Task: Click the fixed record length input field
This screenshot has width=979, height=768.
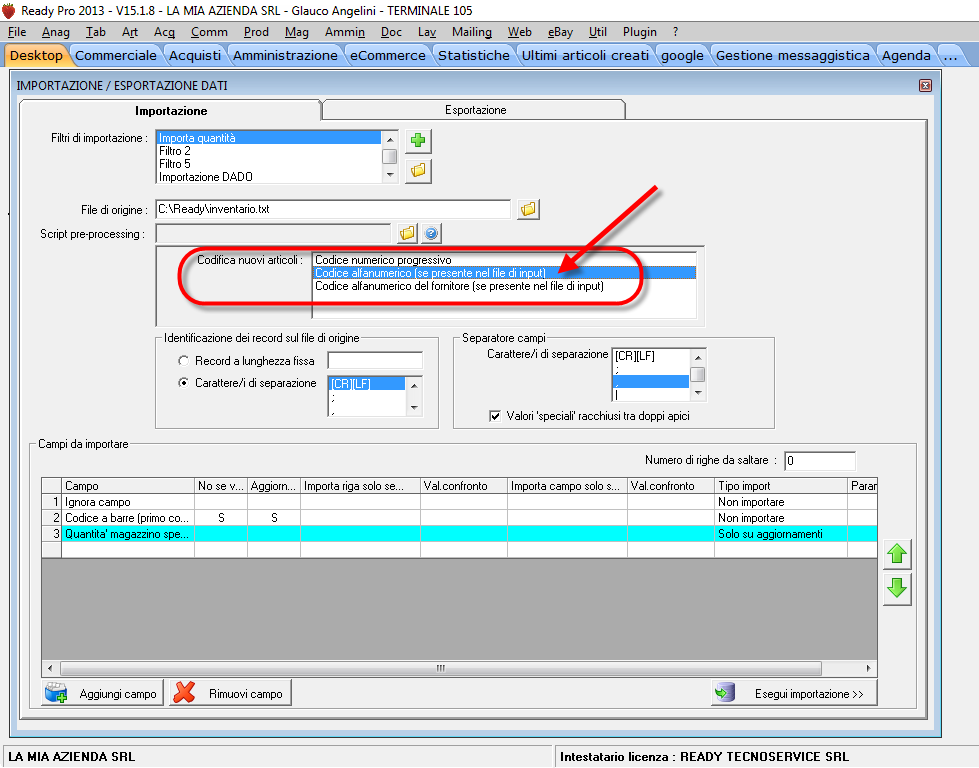Action: pos(375,360)
